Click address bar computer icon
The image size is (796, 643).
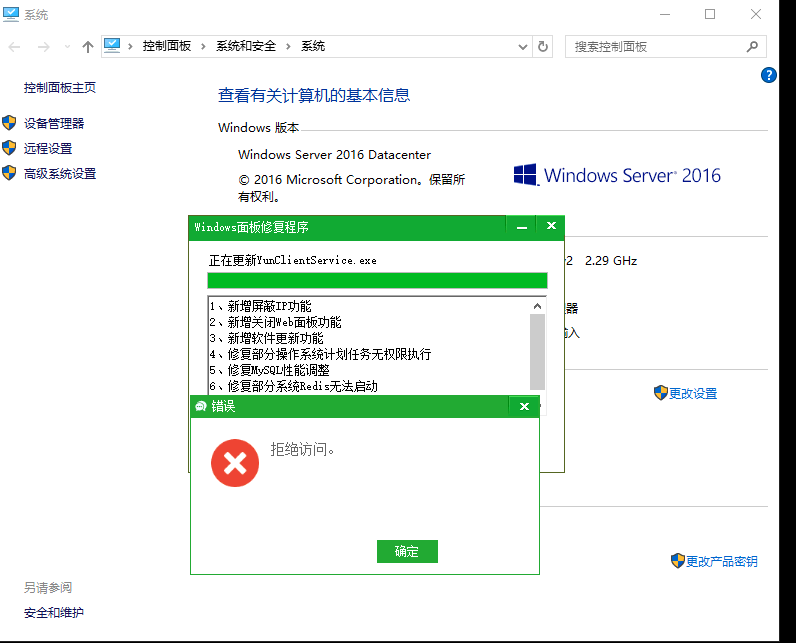coord(112,46)
